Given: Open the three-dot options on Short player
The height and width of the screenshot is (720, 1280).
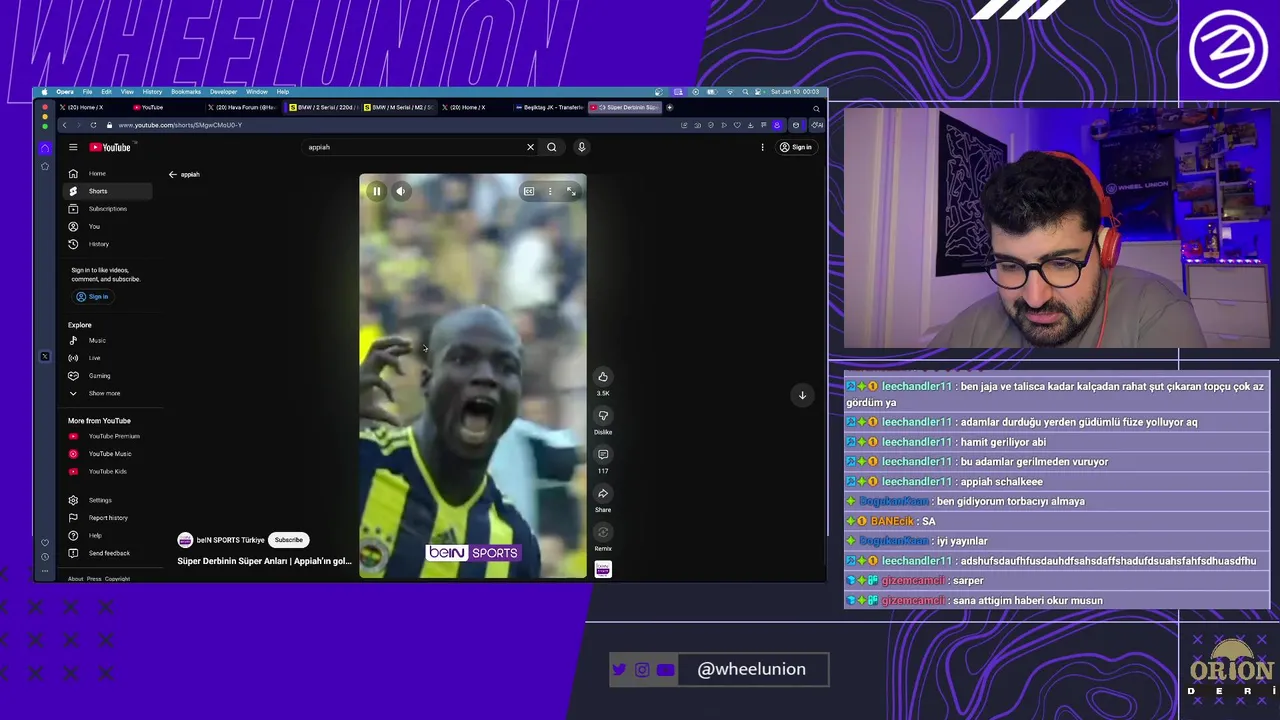Looking at the screenshot, I should pos(550,191).
